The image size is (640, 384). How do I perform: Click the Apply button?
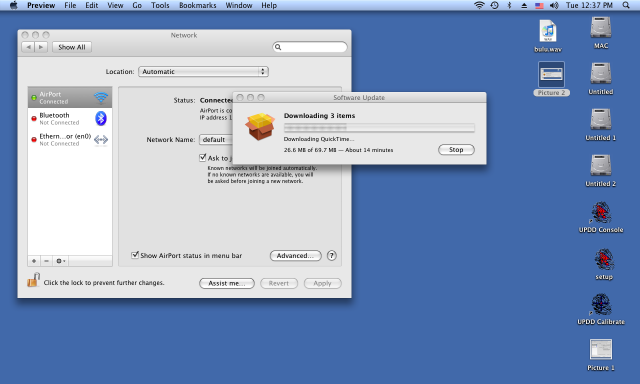[322, 283]
